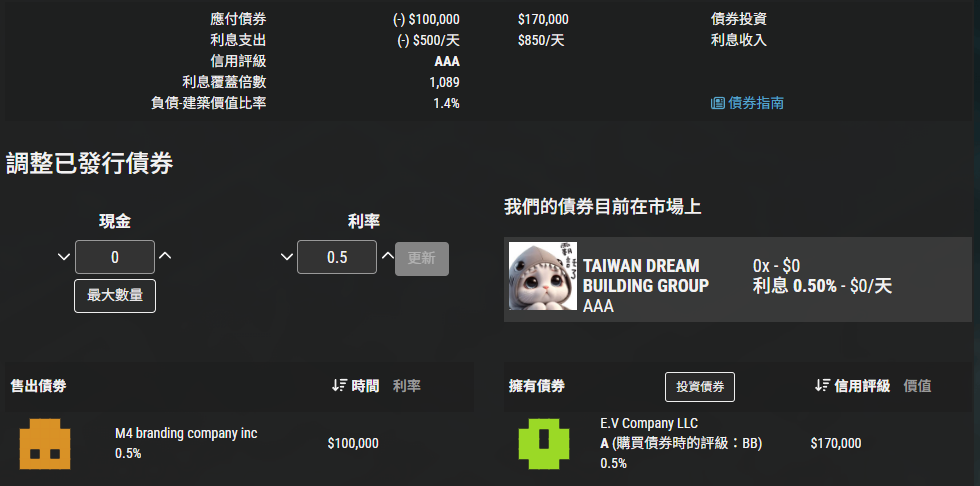Click the 最大數量 button

click(x=115, y=296)
